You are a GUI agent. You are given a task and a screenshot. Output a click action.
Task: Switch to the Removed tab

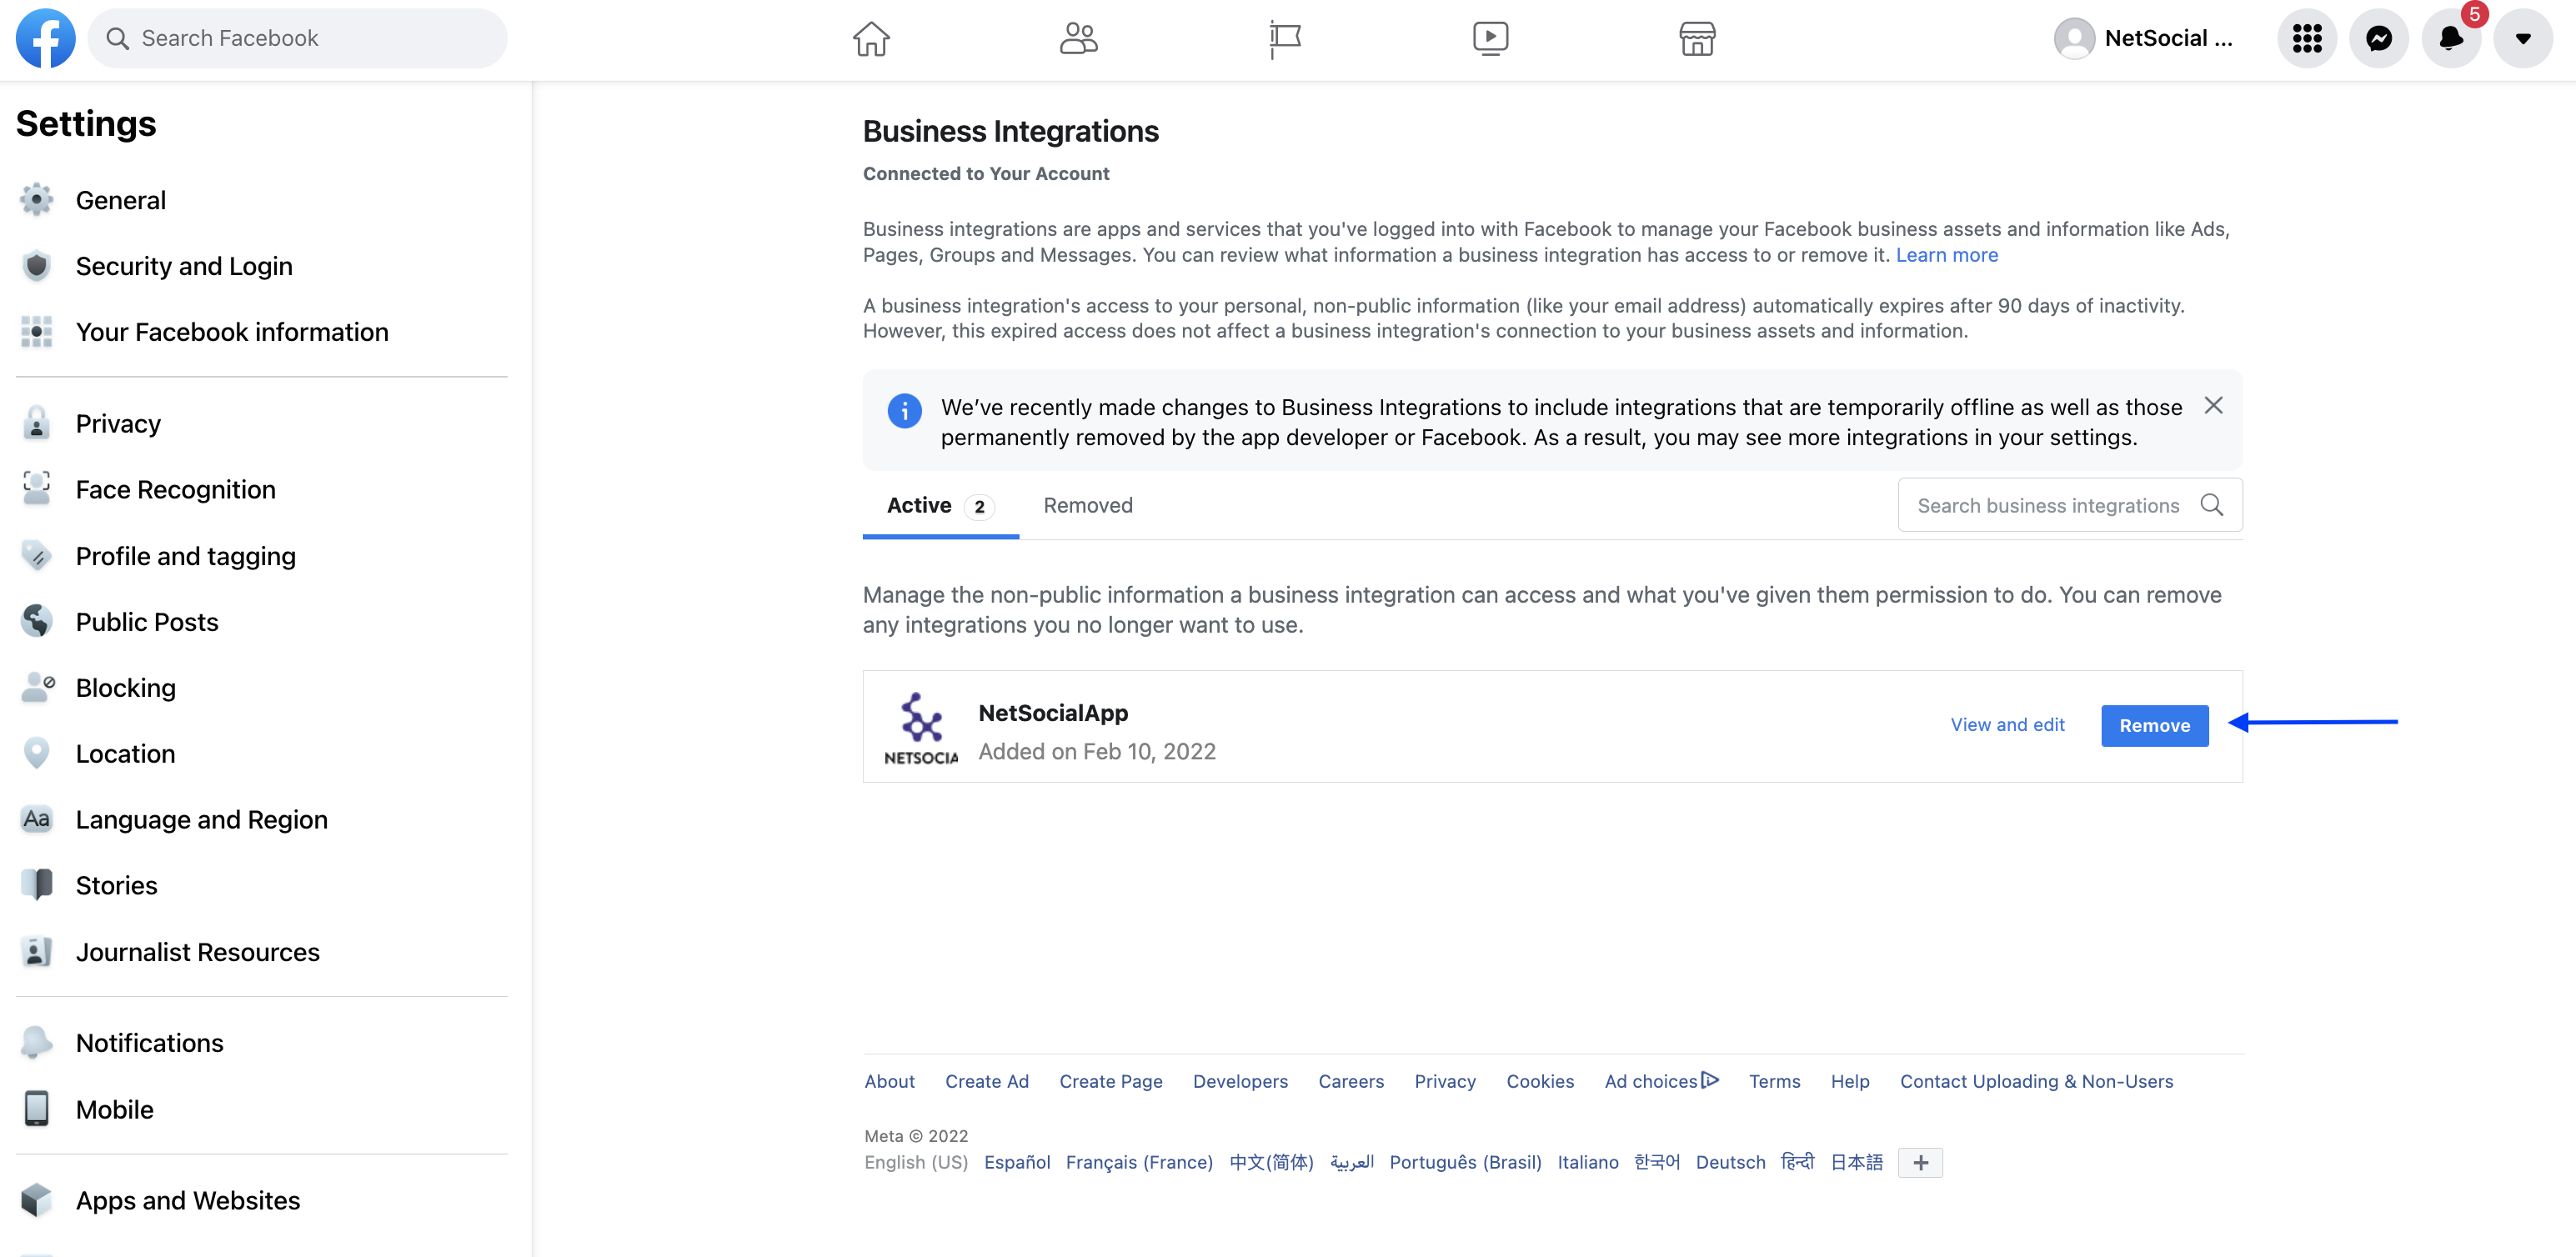point(1088,505)
